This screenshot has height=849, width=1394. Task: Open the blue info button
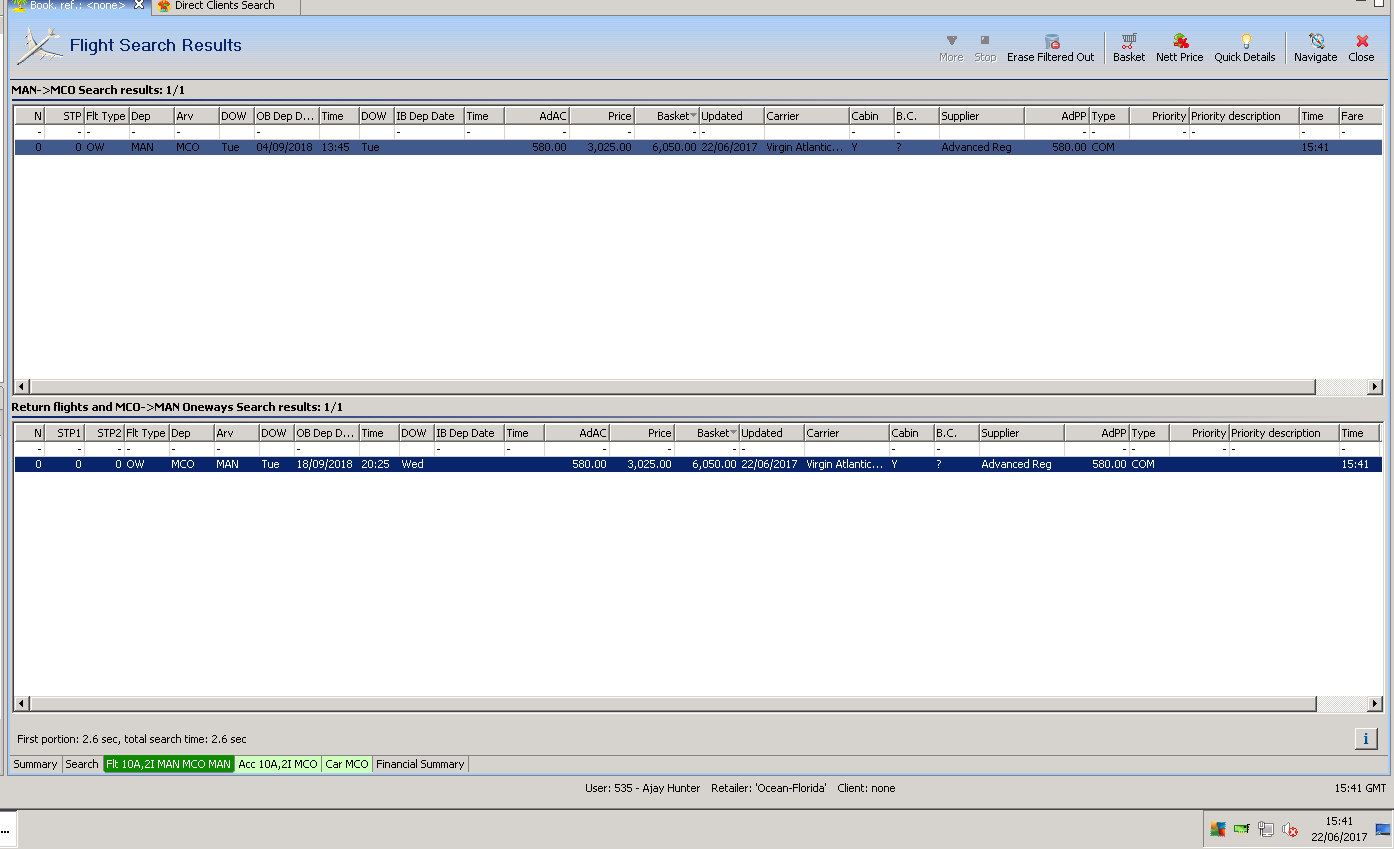click(x=1366, y=739)
